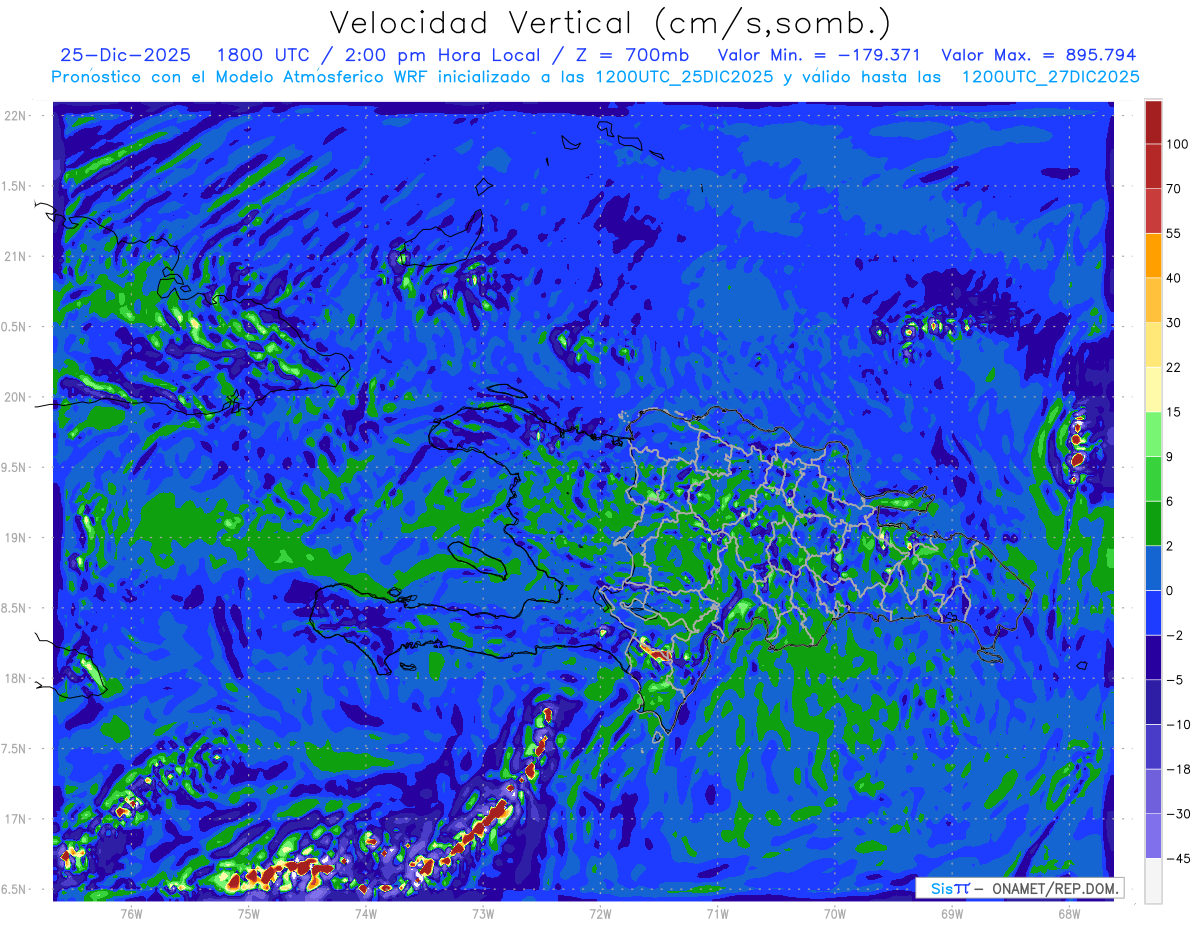Screen dimensions: 1200x927
Task: Click the '74W' longitude label
Action: click(x=366, y=913)
